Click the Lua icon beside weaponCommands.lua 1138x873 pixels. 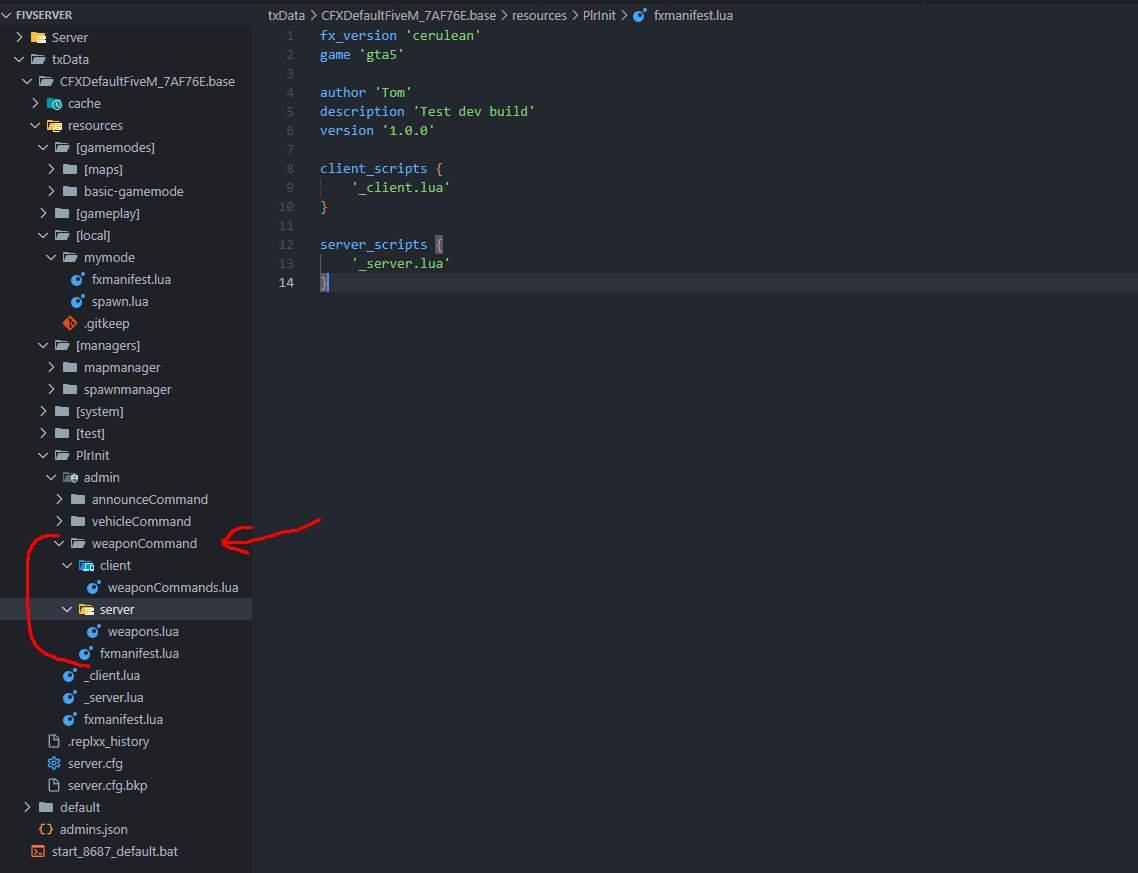coord(94,587)
